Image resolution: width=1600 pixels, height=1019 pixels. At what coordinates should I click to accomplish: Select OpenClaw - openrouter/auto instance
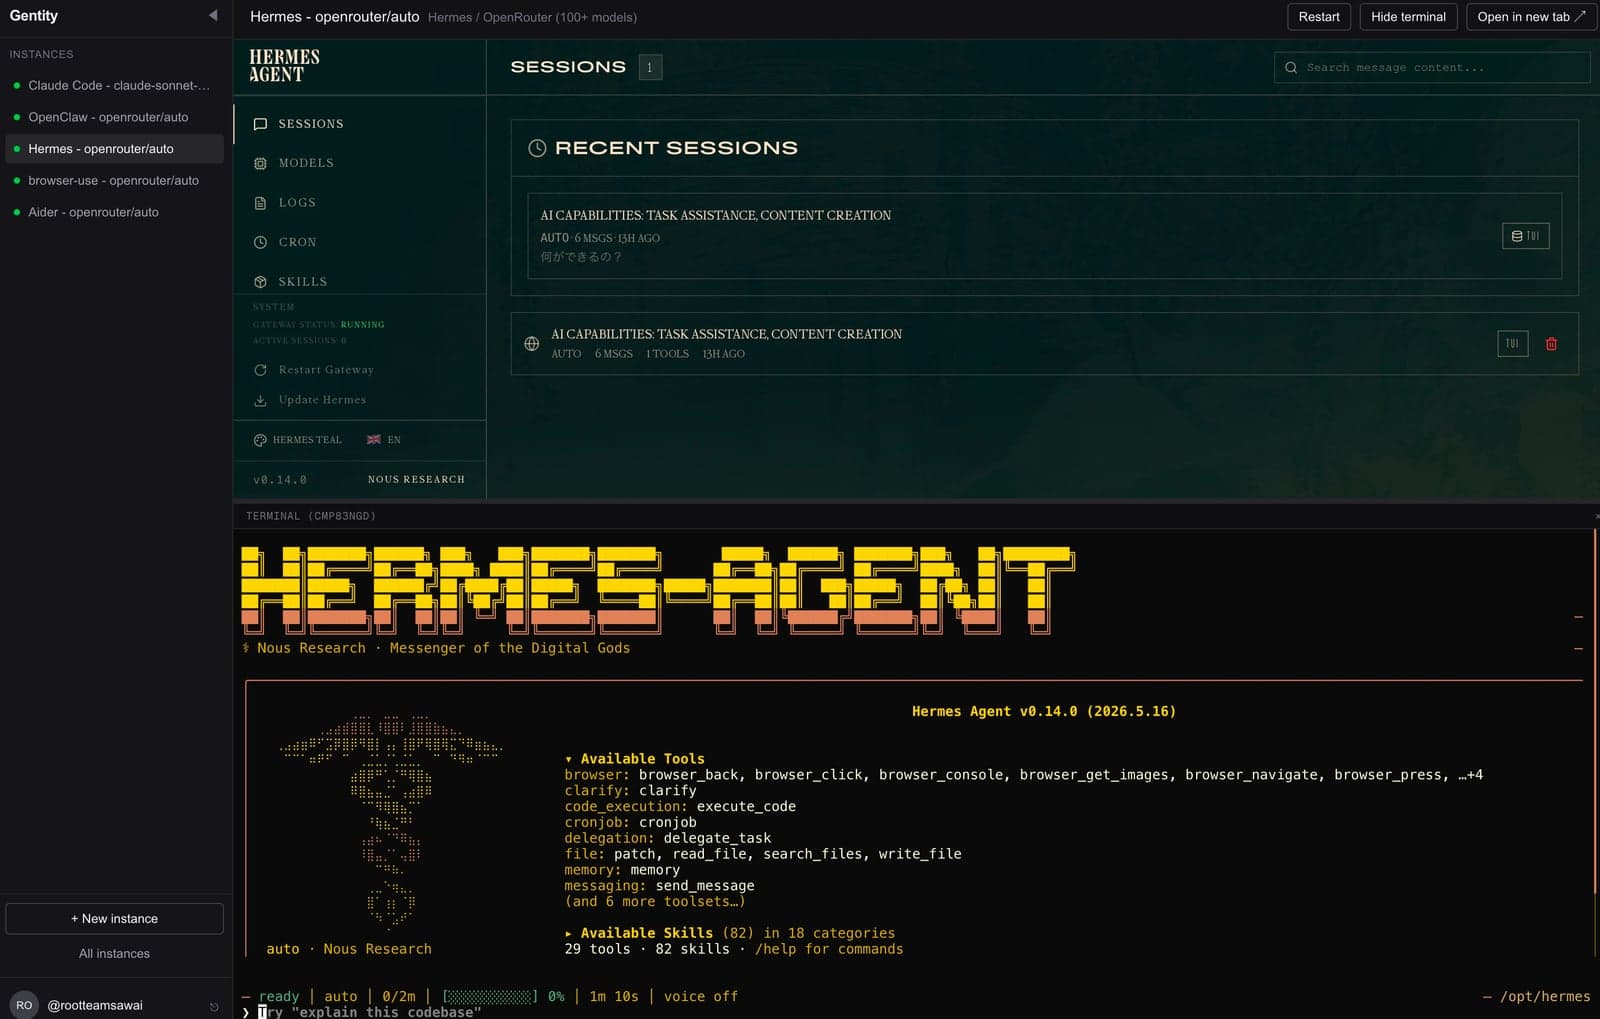pos(115,117)
